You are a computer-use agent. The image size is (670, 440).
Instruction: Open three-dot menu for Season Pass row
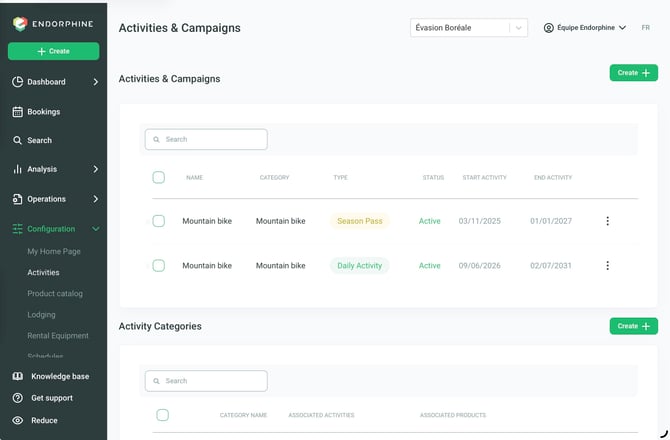click(x=607, y=221)
